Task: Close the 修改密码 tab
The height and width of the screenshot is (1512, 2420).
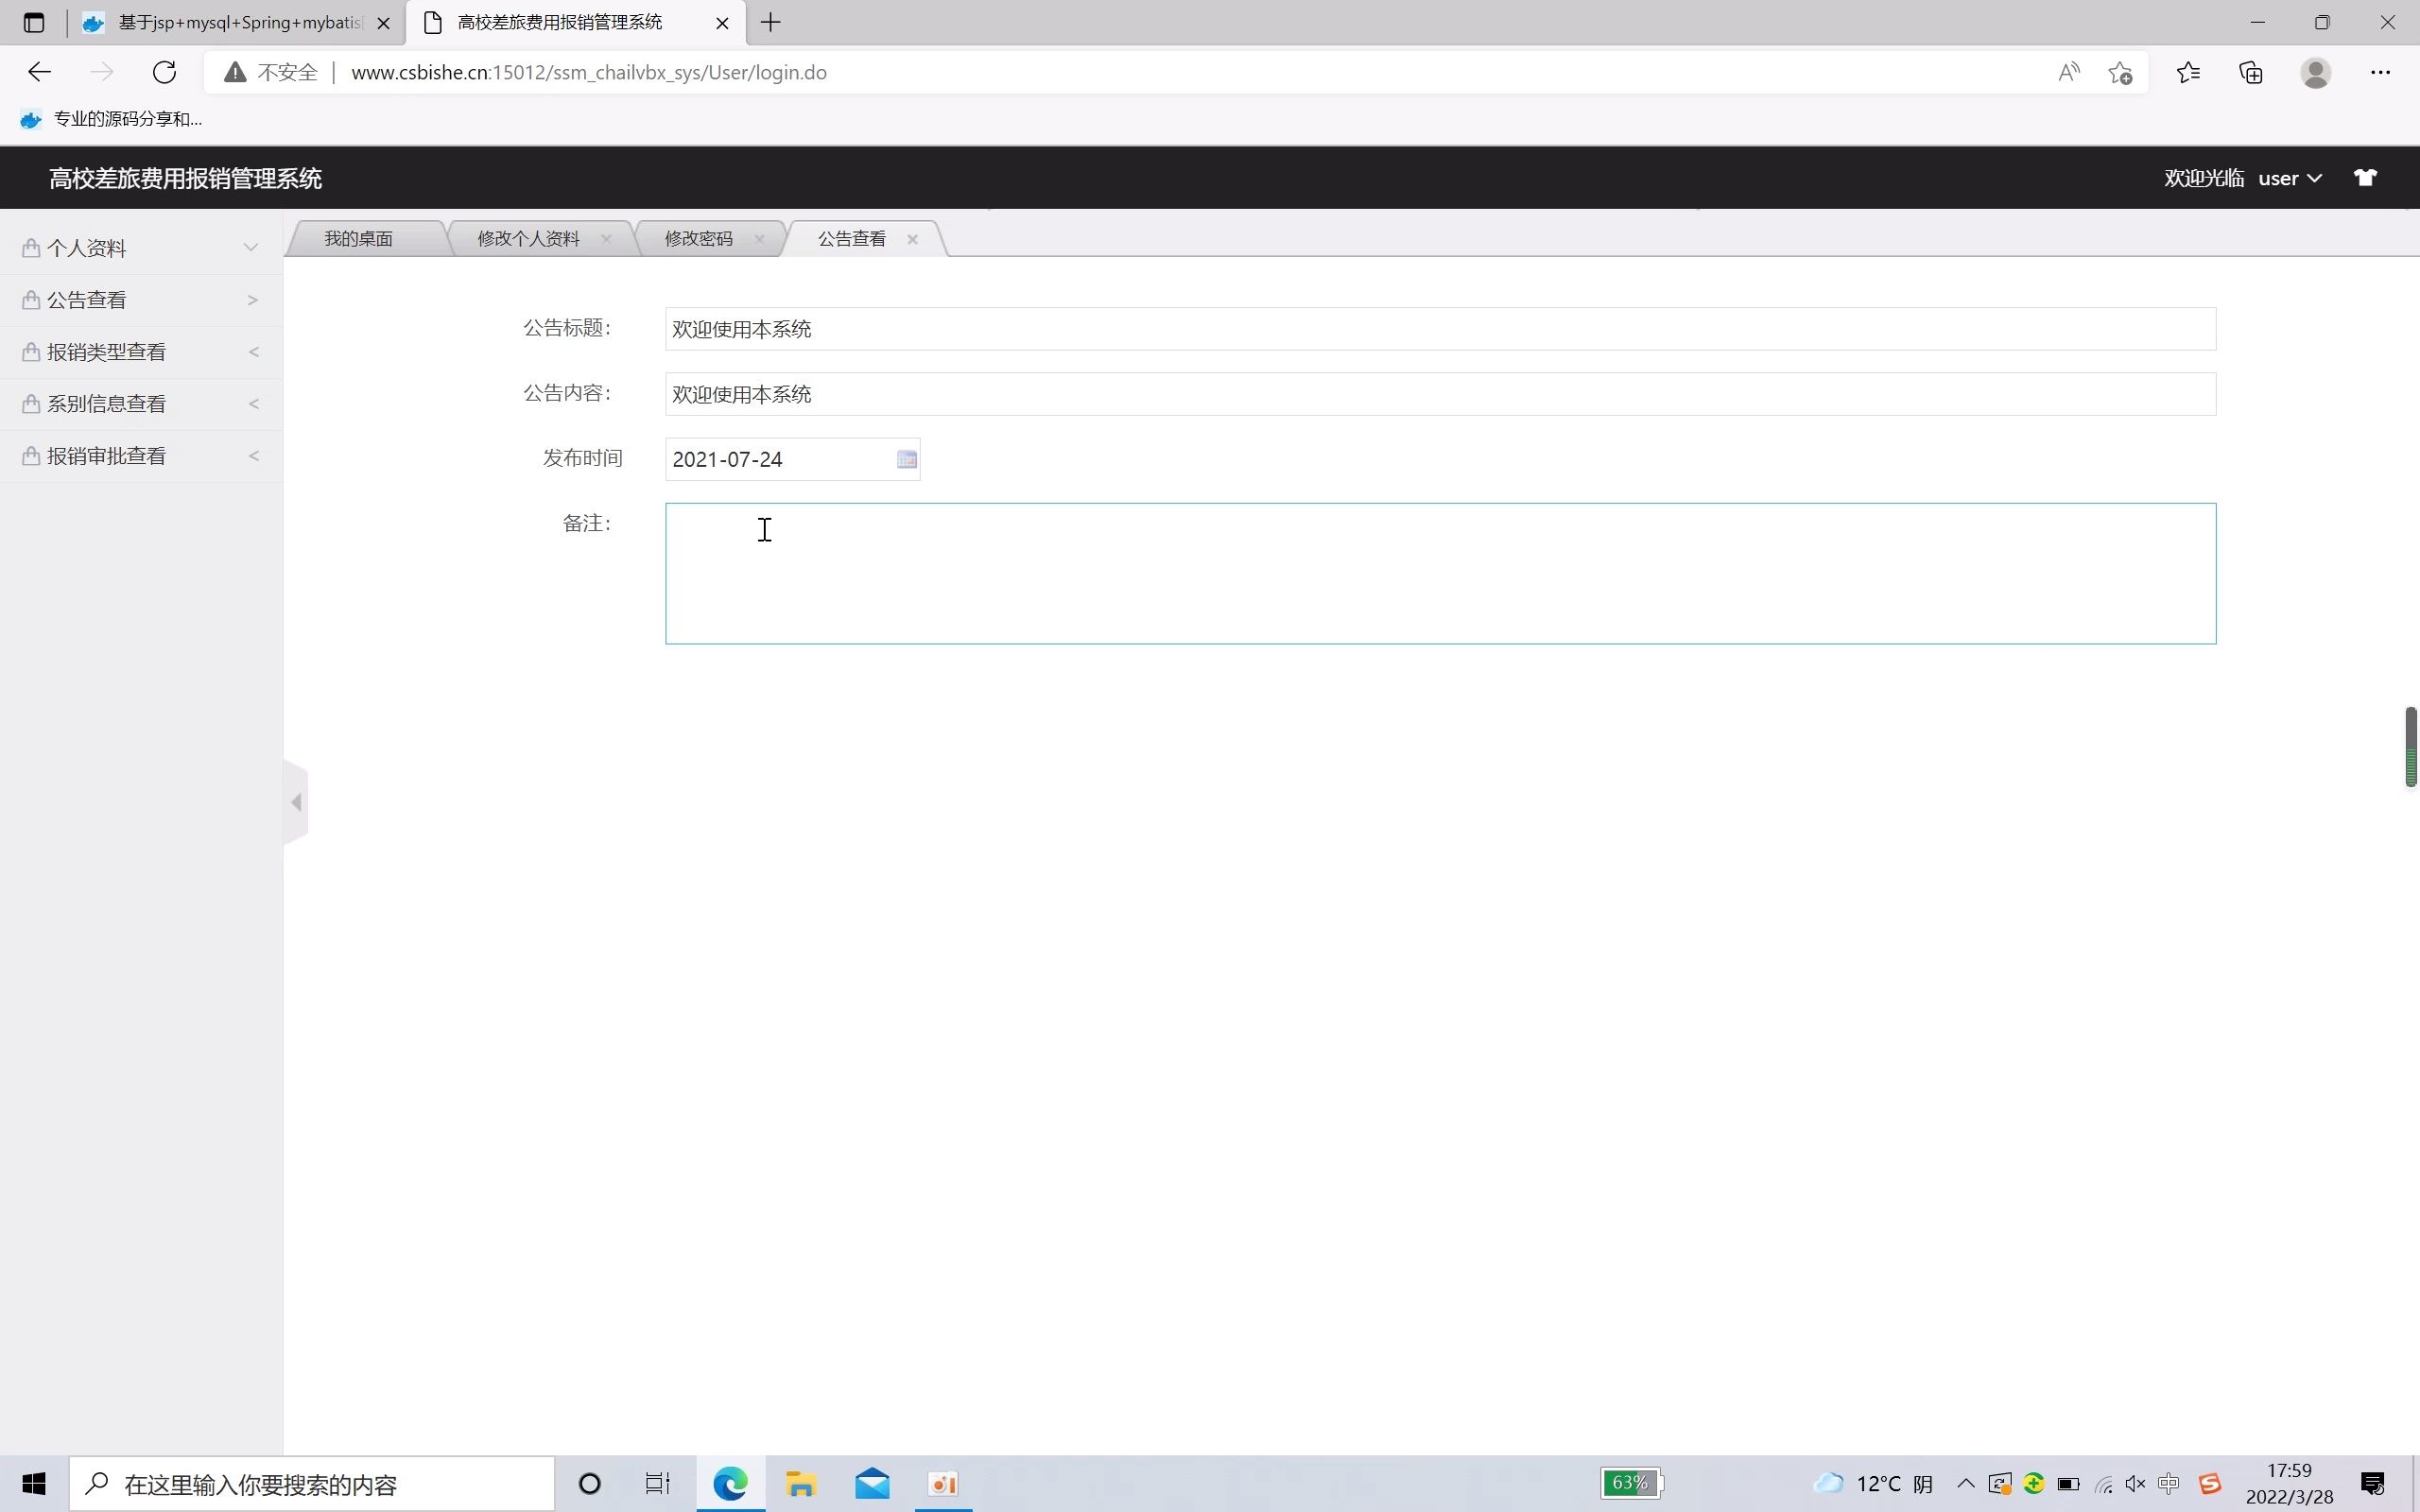Action: [759, 238]
